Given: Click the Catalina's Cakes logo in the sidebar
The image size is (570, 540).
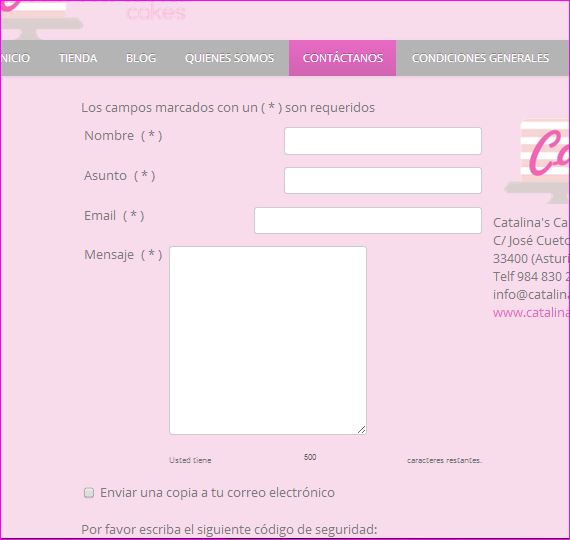Looking at the screenshot, I should click(x=537, y=161).
